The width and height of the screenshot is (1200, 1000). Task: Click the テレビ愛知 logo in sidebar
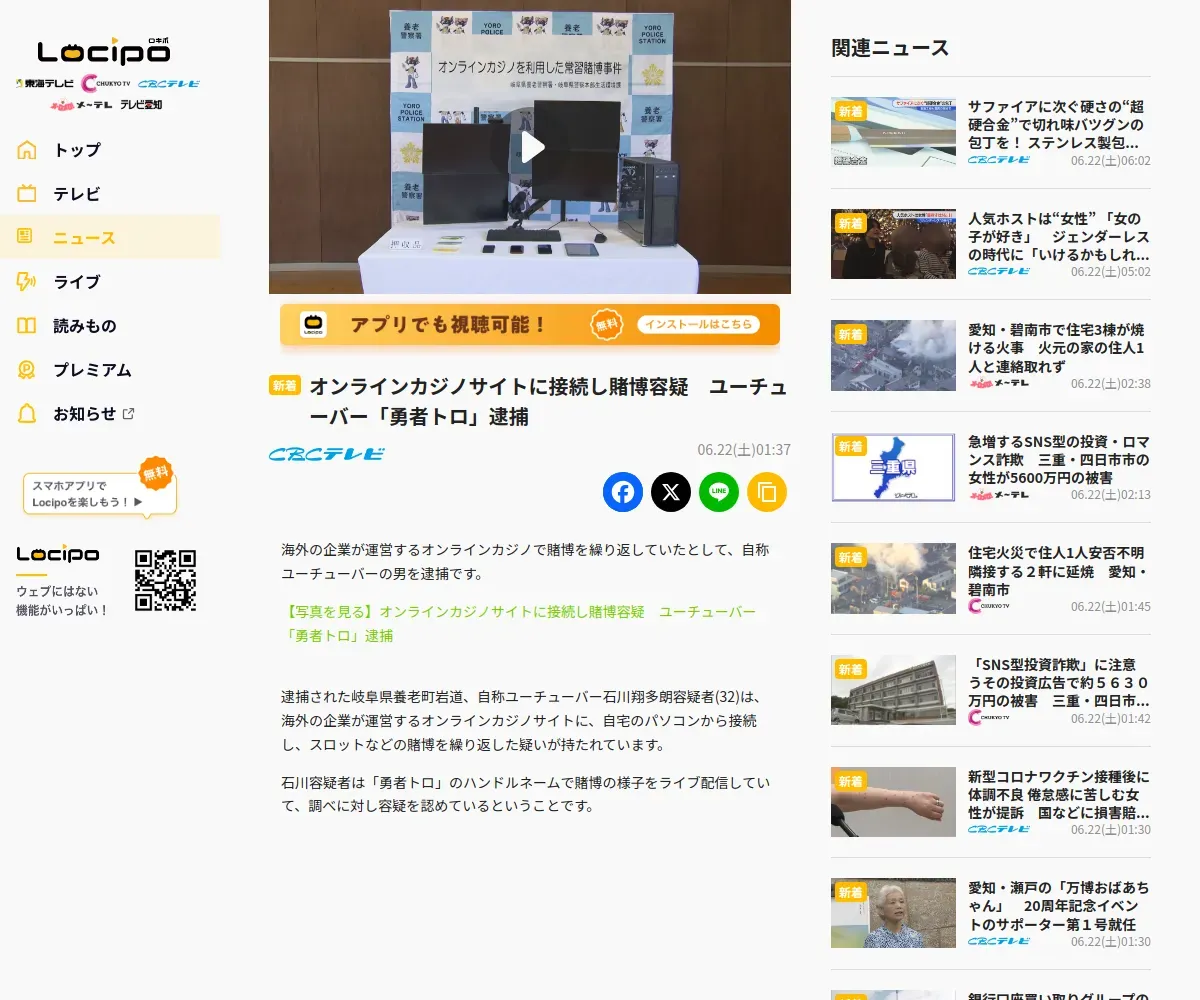141,104
